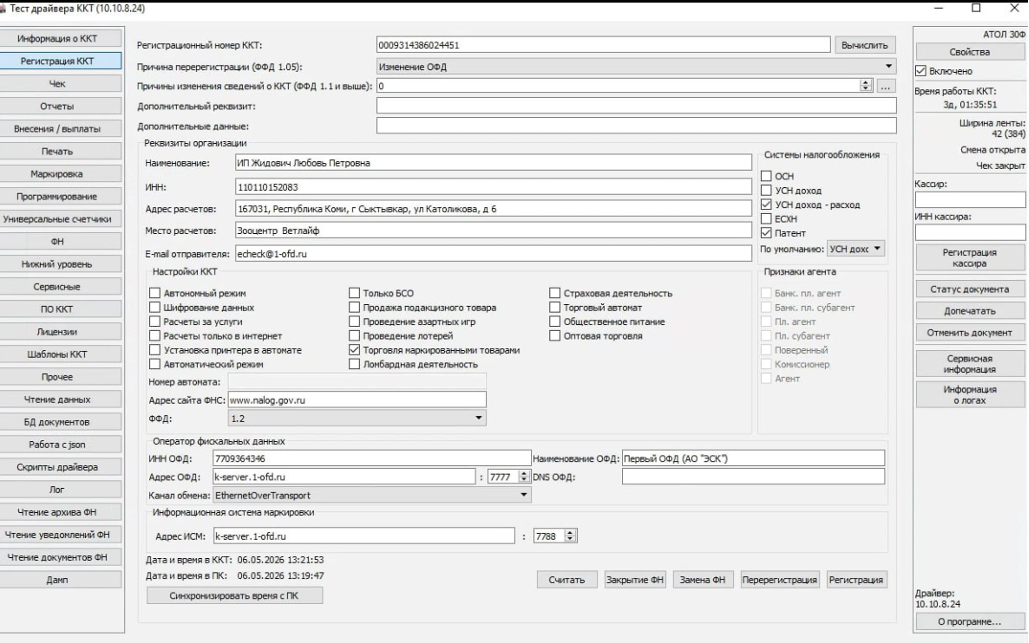Check the ЕСХН checkbox
The width and height of the screenshot is (1029, 643).
point(766,218)
